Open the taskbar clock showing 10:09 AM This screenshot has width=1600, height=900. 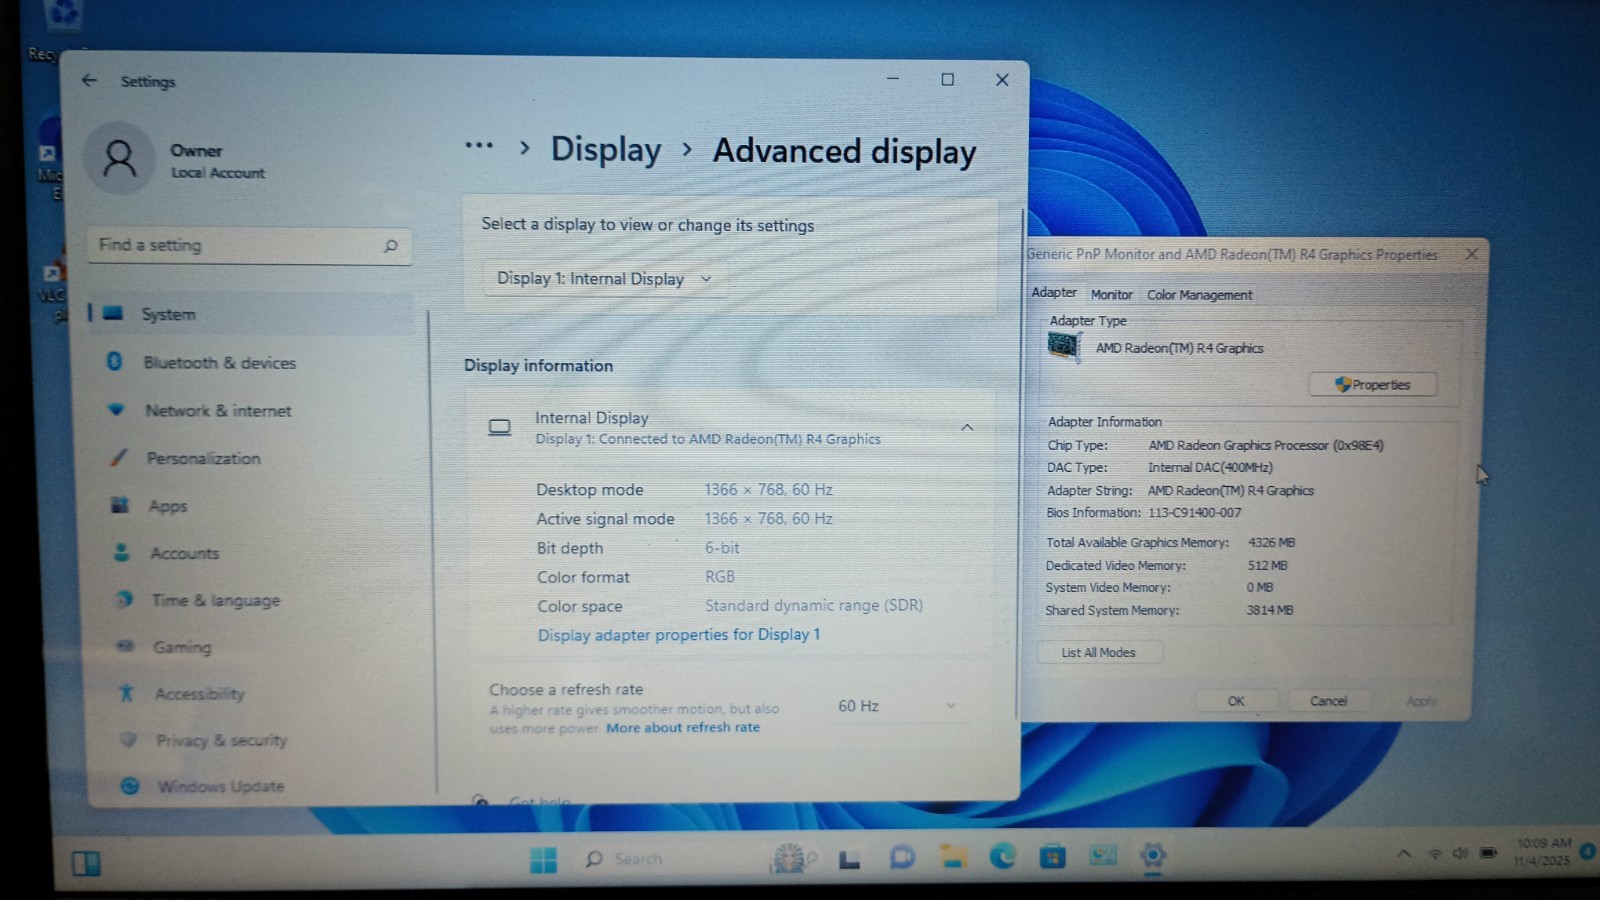point(1543,852)
